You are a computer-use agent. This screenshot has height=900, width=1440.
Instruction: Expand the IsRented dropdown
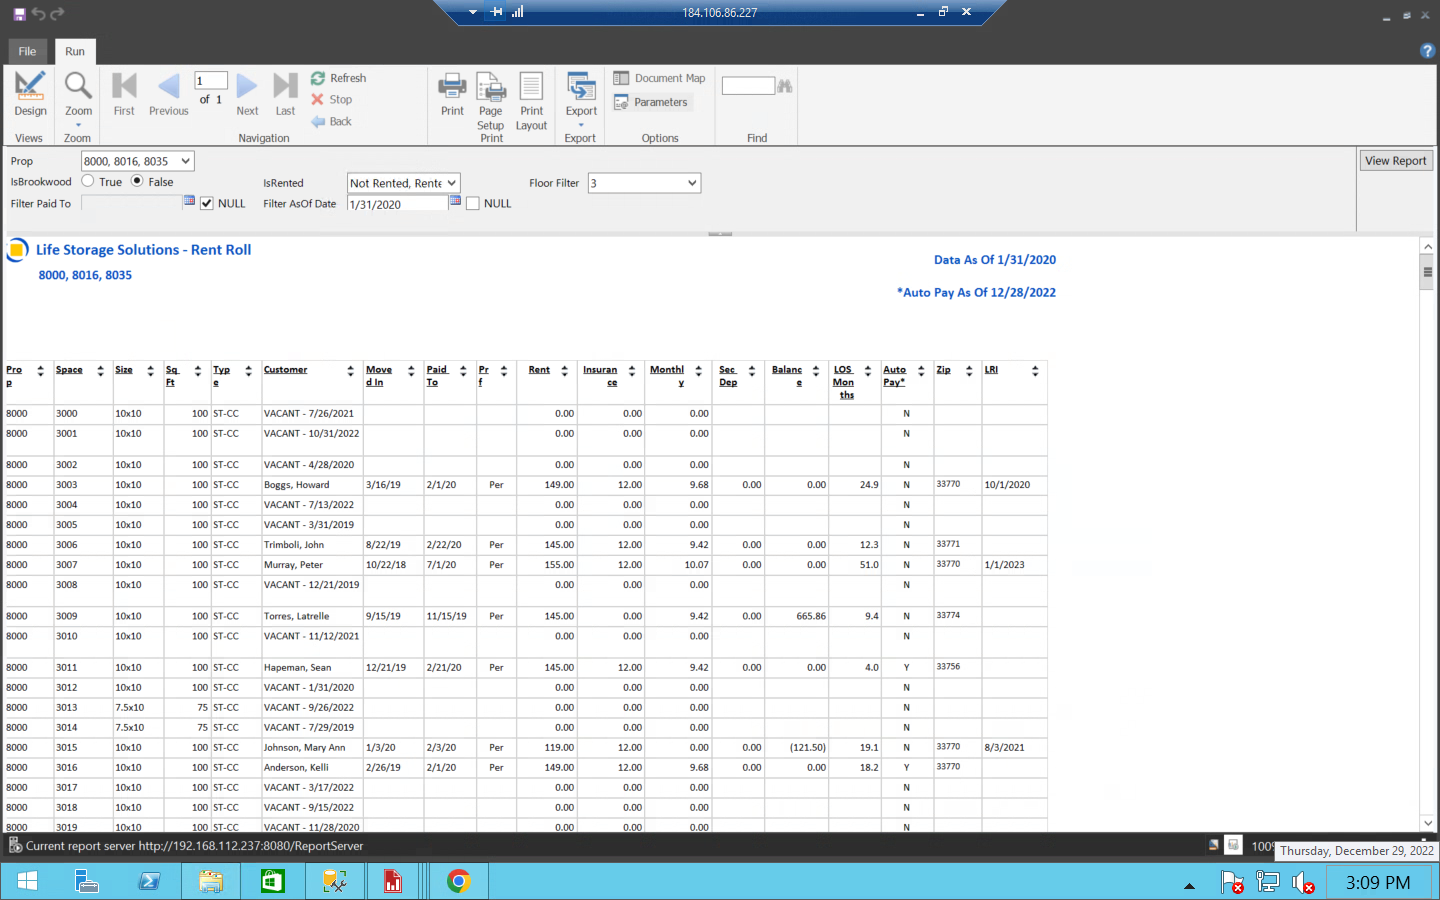click(x=450, y=183)
